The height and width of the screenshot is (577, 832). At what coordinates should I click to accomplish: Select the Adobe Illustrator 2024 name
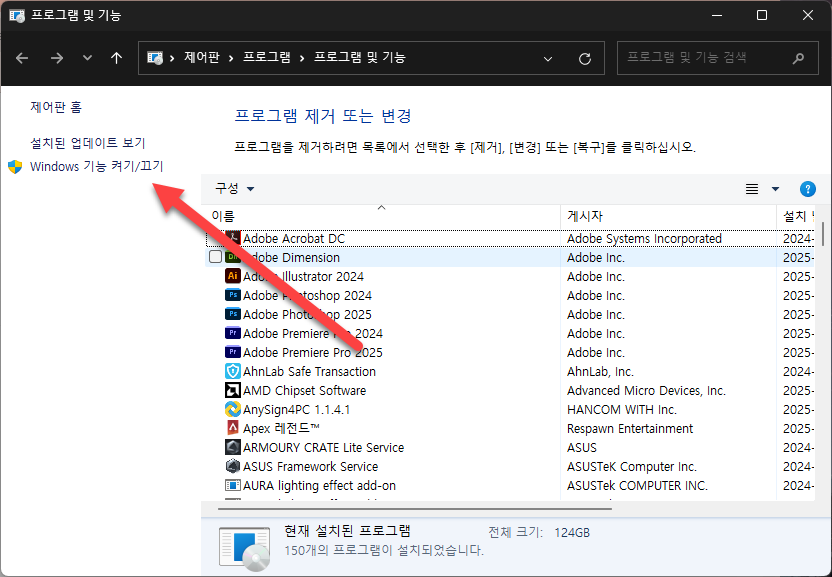click(303, 277)
